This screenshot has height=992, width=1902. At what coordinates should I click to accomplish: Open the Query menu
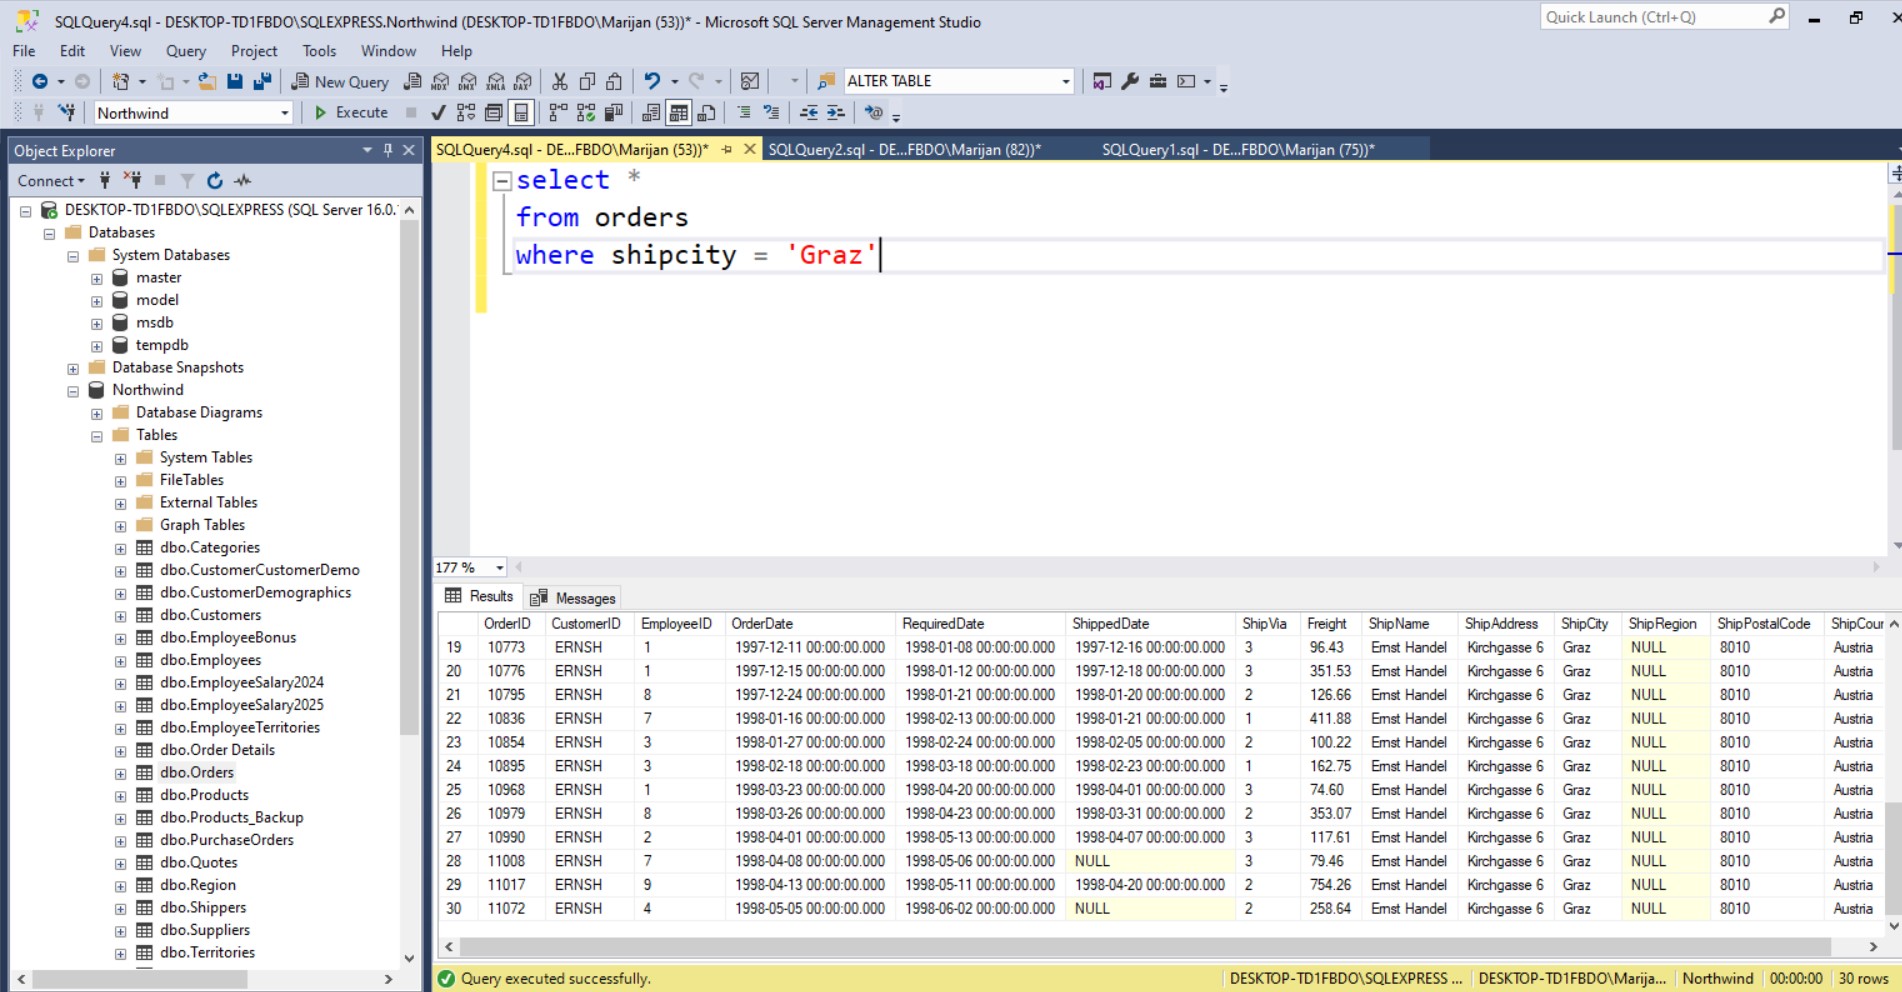click(x=185, y=51)
